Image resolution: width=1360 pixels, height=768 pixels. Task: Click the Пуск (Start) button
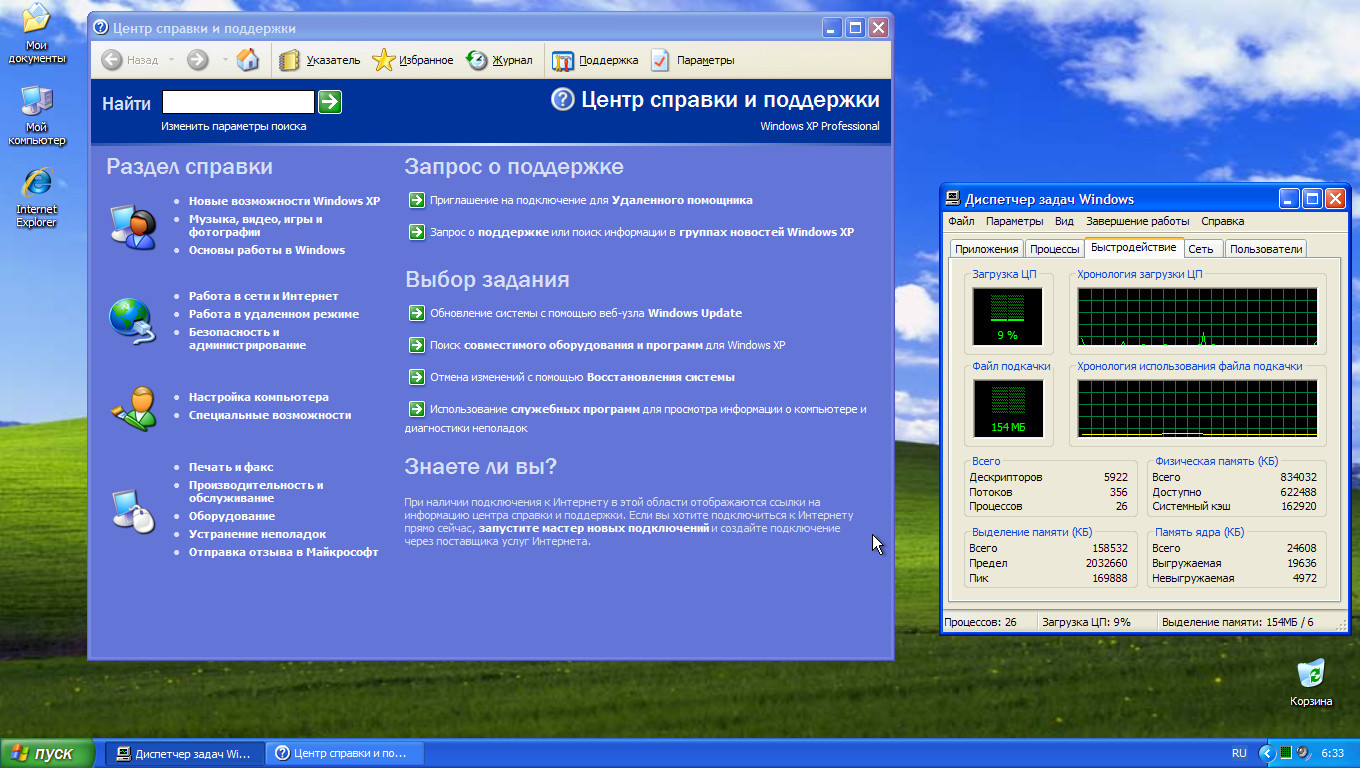coord(48,753)
